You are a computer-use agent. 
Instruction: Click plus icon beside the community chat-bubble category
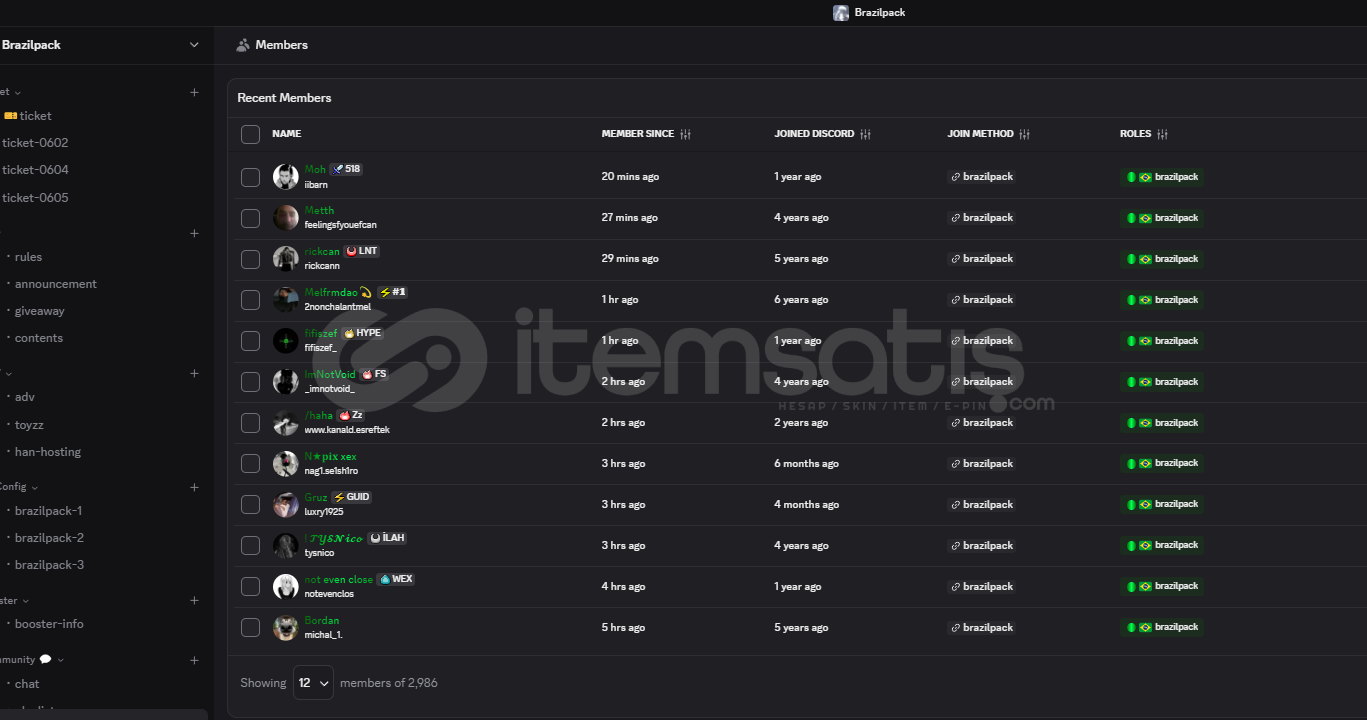pyautogui.click(x=194, y=660)
